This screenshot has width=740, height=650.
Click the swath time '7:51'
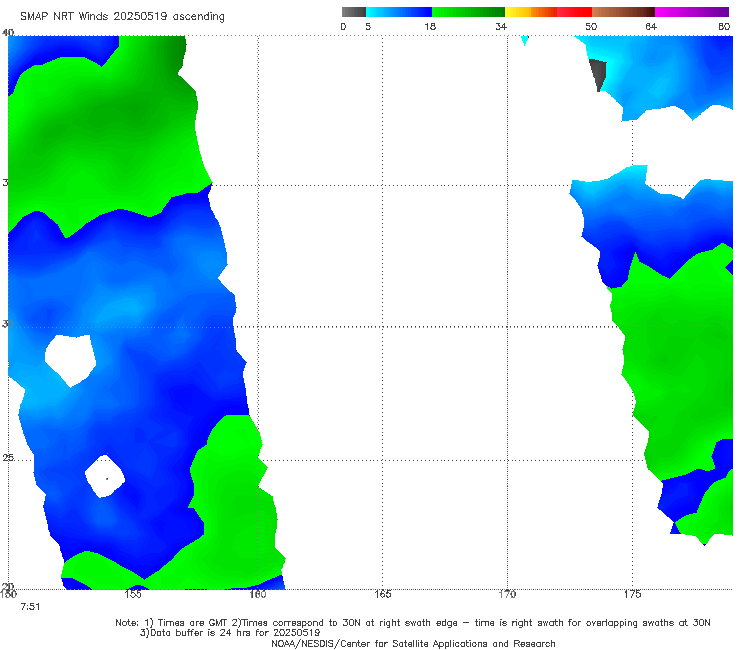coord(30,607)
